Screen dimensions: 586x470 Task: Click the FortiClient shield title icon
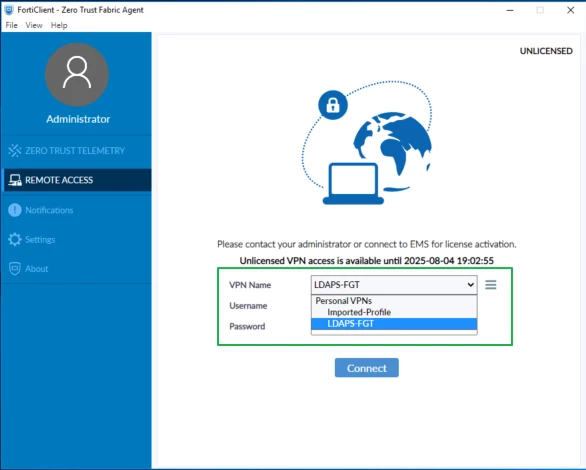pyautogui.click(x=9, y=10)
